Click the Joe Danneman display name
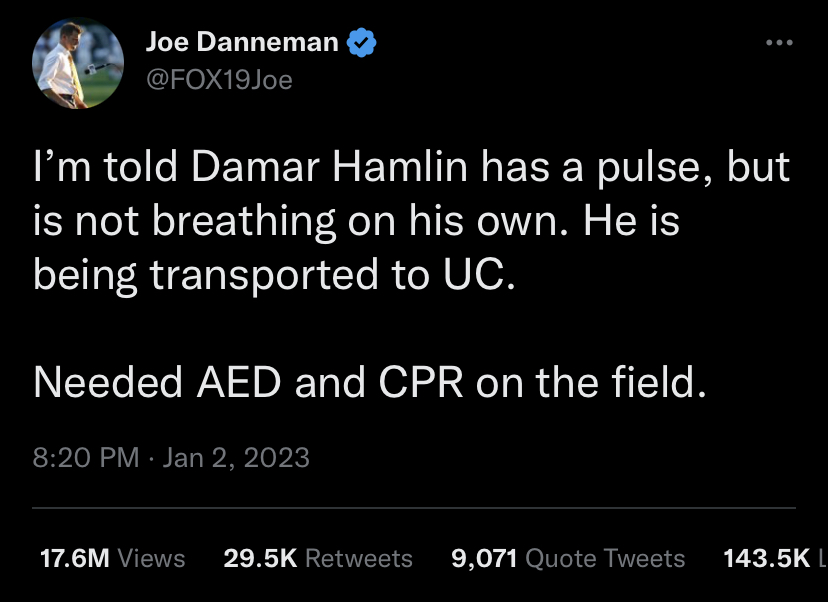This screenshot has width=828, height=602. click(x=242, y=42)
